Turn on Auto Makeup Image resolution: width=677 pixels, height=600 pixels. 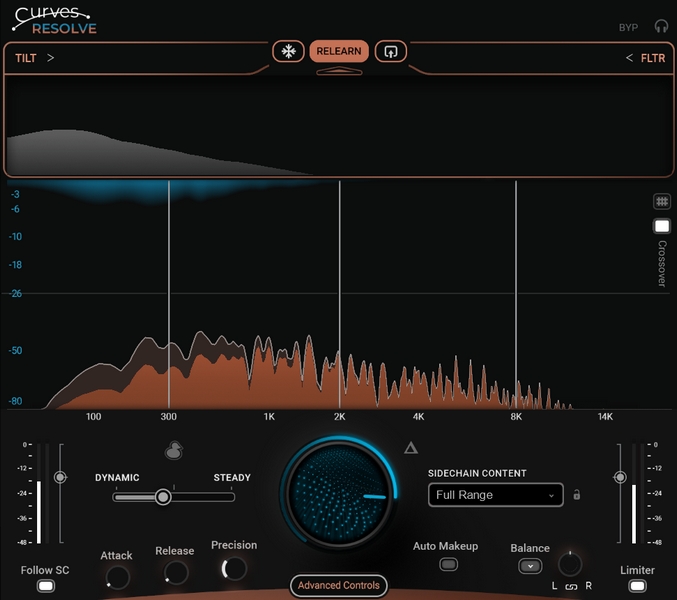click(x=449, y=564)
